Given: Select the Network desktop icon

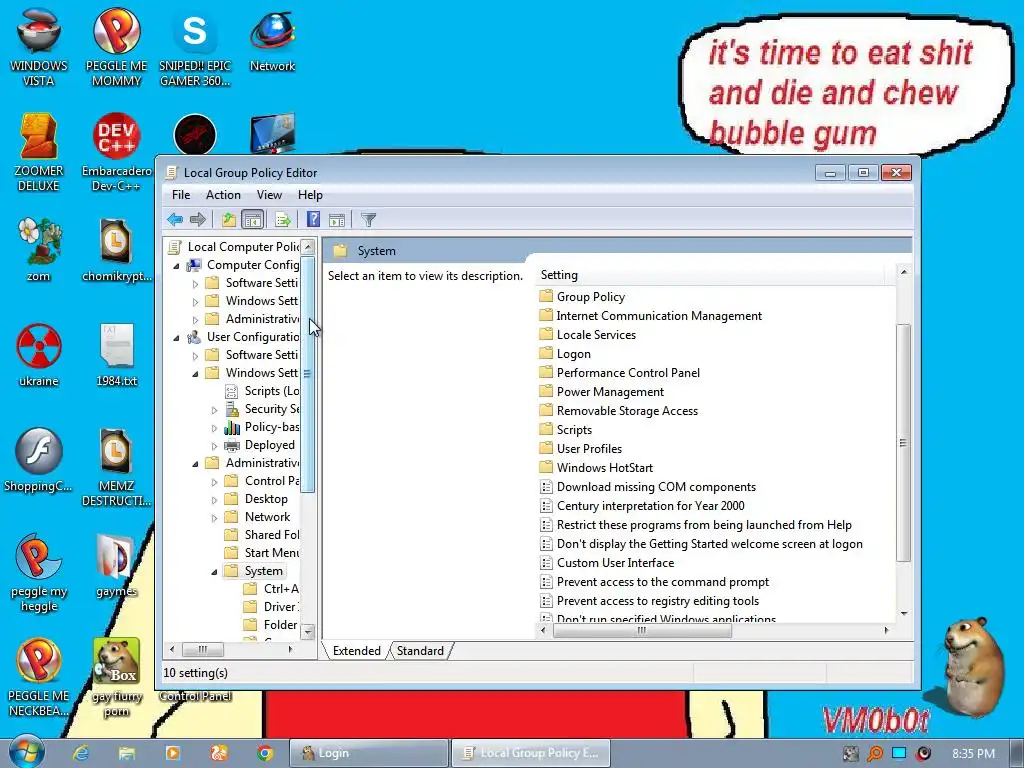Looking at the screenshot, I should click(272, 40).
